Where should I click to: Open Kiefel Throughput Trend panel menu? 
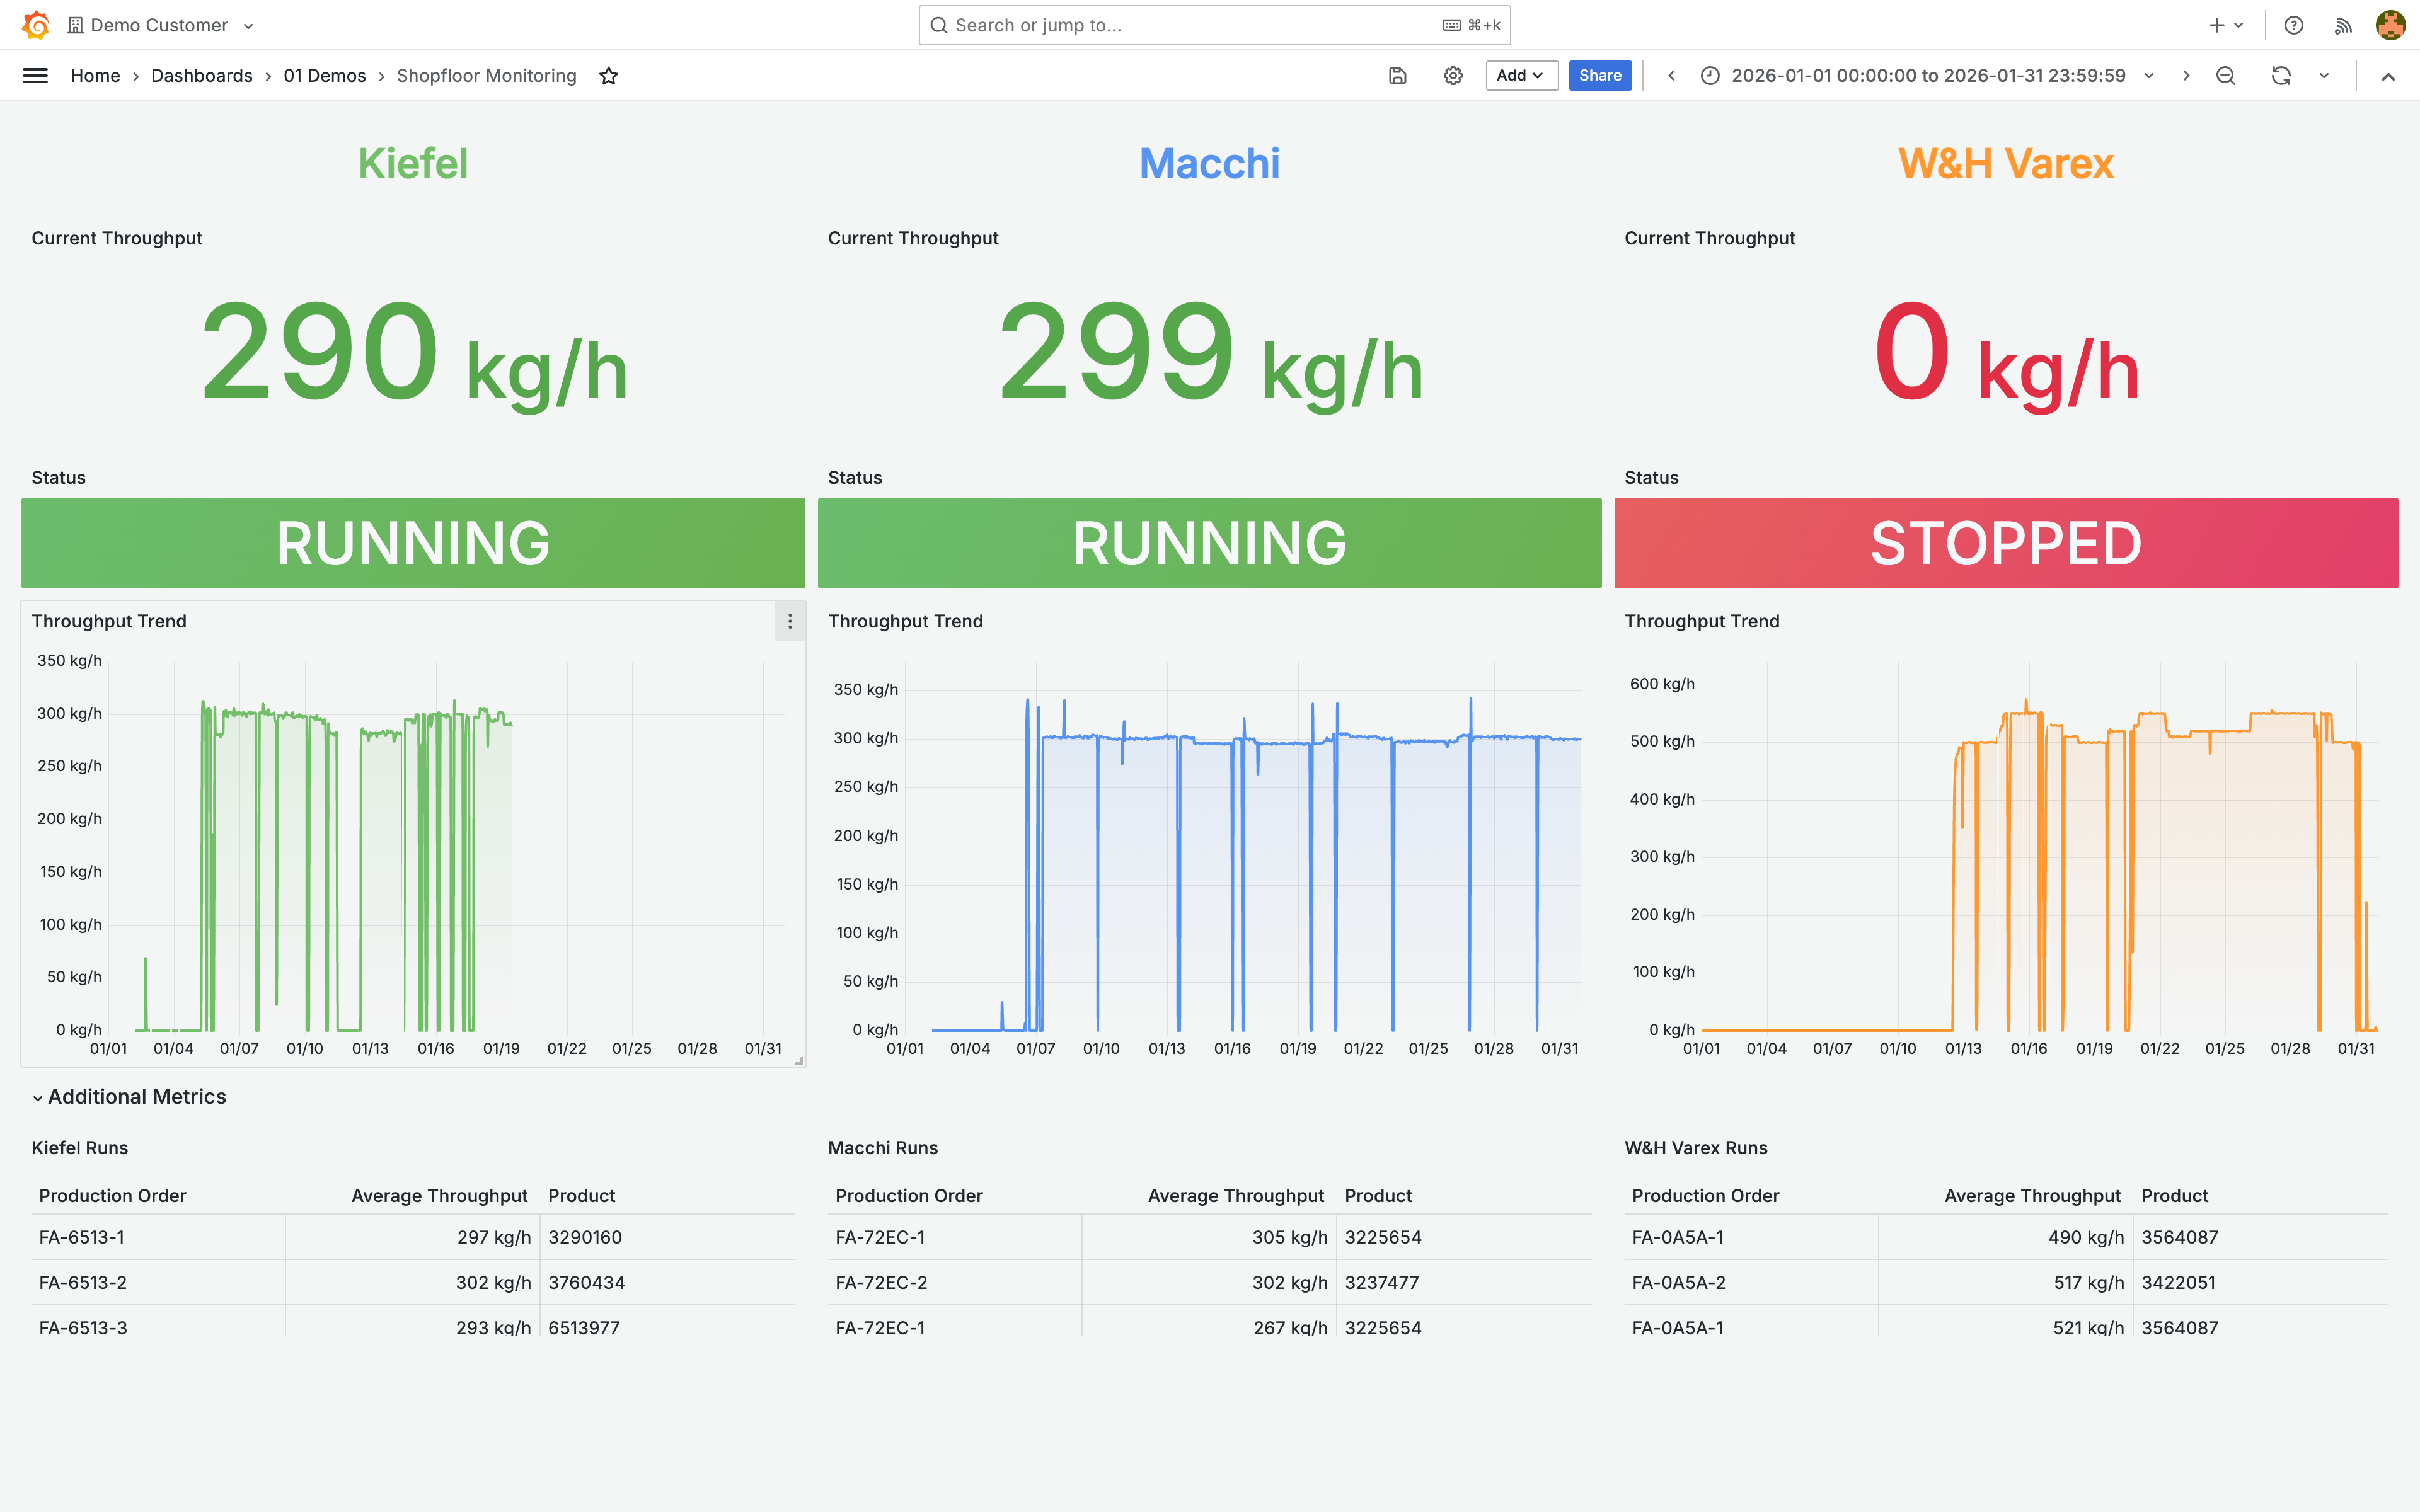790,622
